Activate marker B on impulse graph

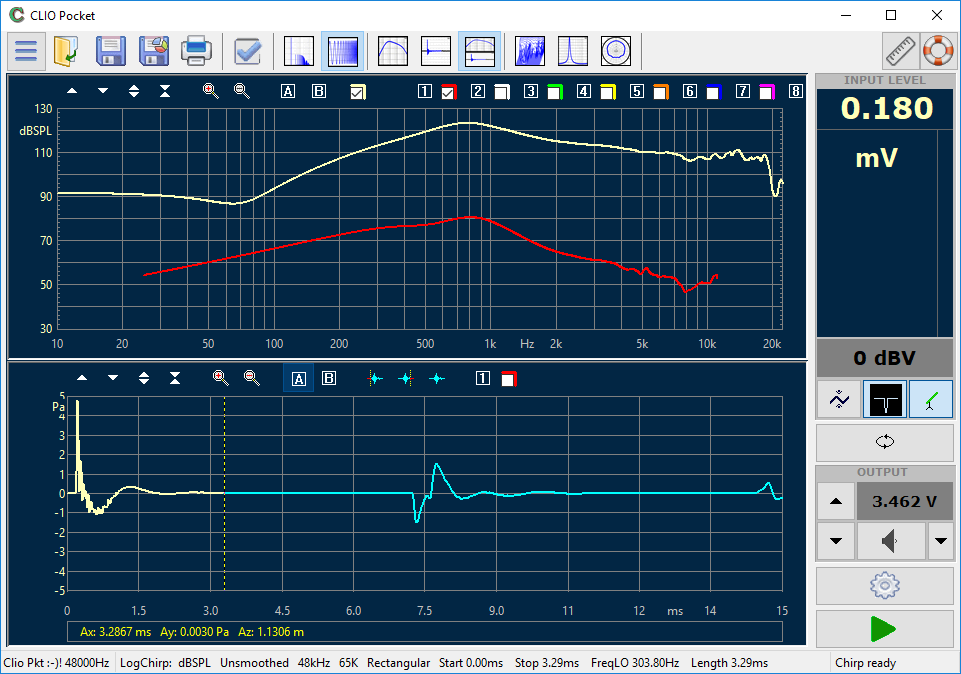tap(329, 378)
